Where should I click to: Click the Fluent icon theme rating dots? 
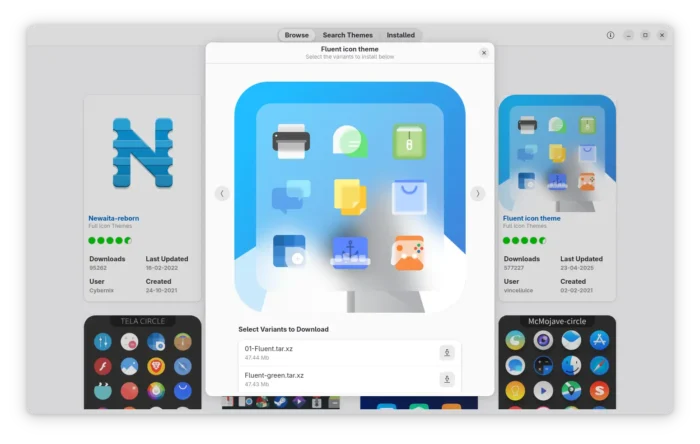525,241
